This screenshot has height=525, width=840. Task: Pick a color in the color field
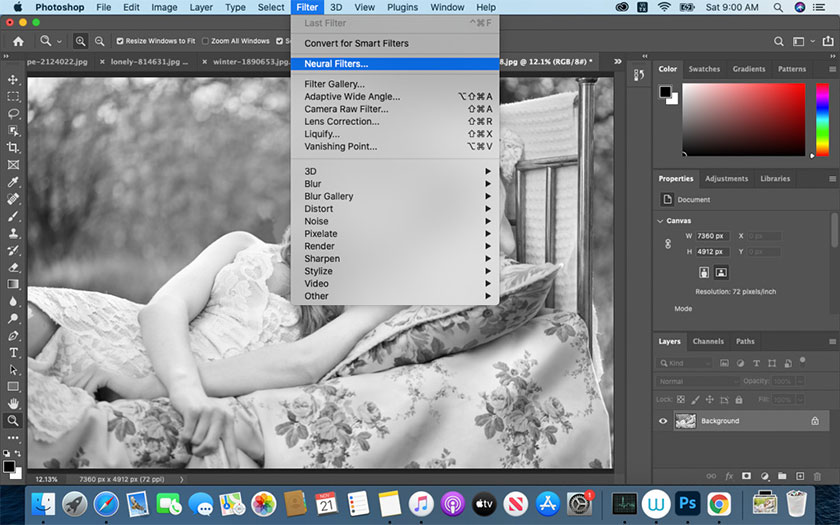click(744, 119)
